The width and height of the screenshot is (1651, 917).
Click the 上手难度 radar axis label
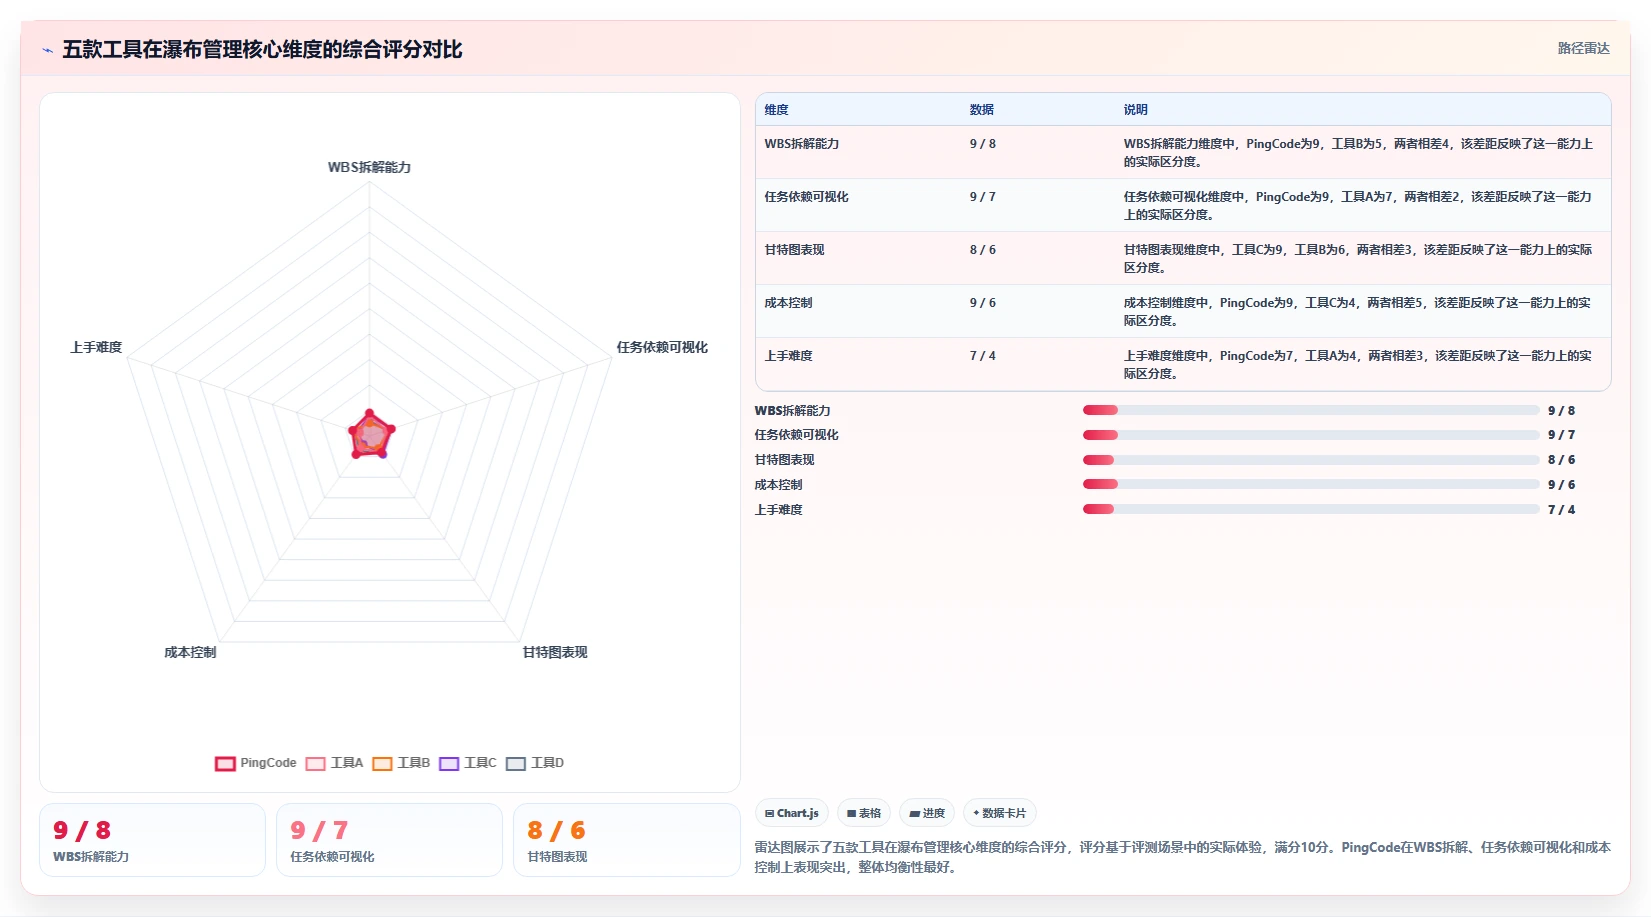point(96,347)
